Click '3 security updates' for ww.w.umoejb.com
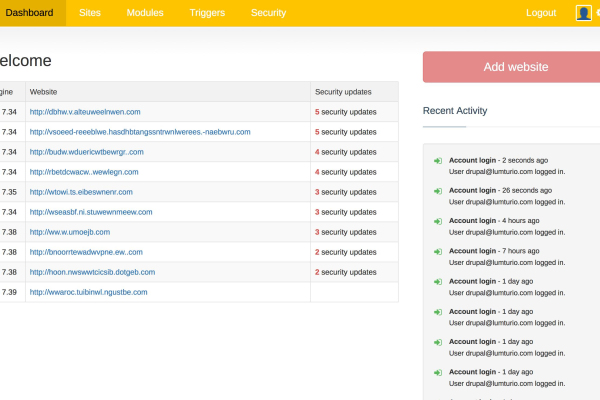 point(346,232)
